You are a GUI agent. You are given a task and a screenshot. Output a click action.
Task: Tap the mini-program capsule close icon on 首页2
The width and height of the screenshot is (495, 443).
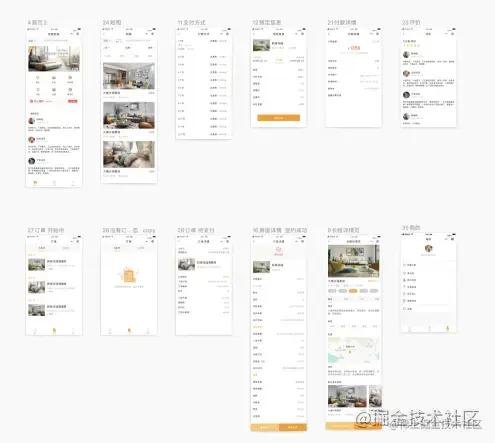[78, 34]
